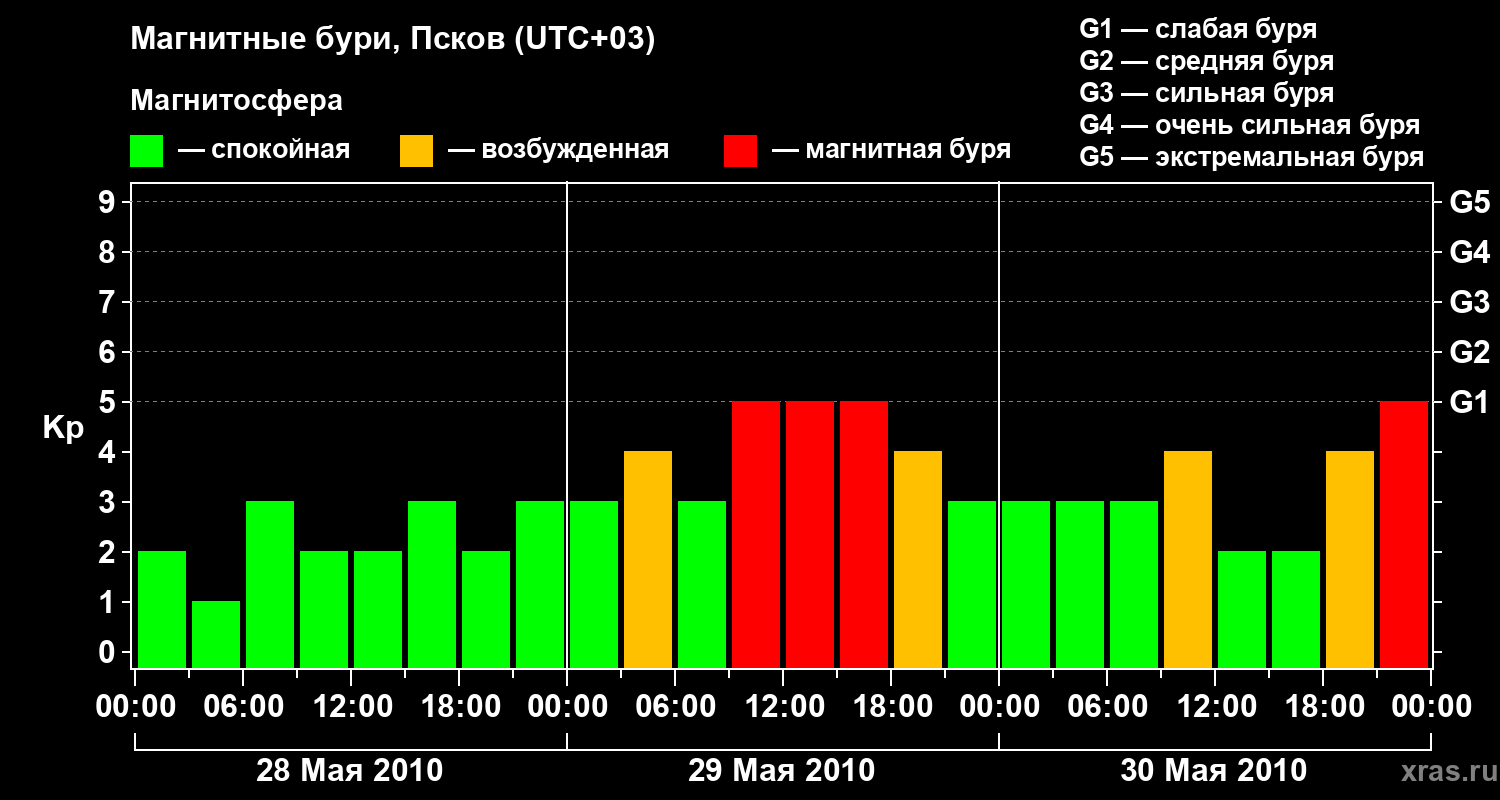Select the 'G1 — слабая буря' legend line
The width and height of the screenshot is (1500, 800).
[x=1198, y=29]
